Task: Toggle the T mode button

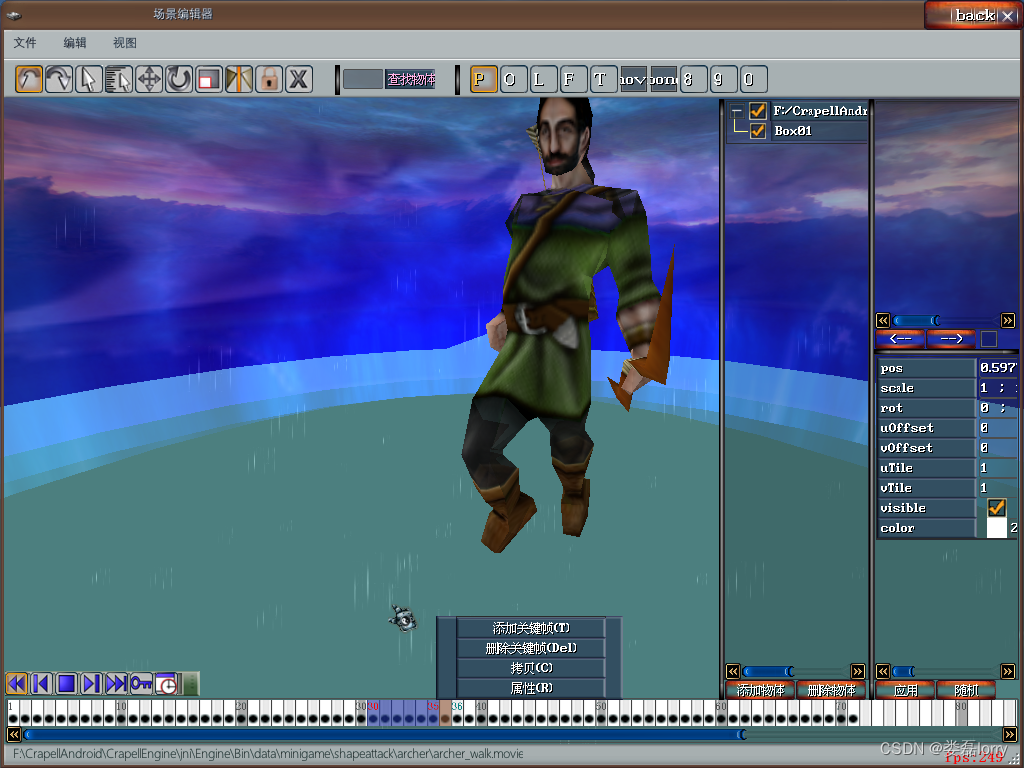Action: point(603,80)
